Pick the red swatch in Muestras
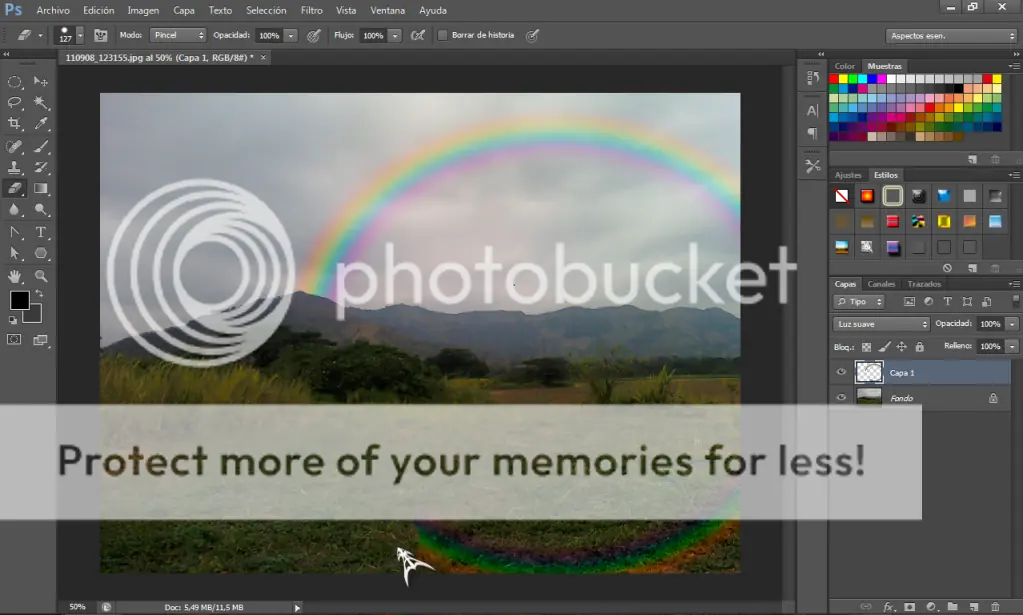This screenshot has width=1023, height=615. click(x=834, y=79)
